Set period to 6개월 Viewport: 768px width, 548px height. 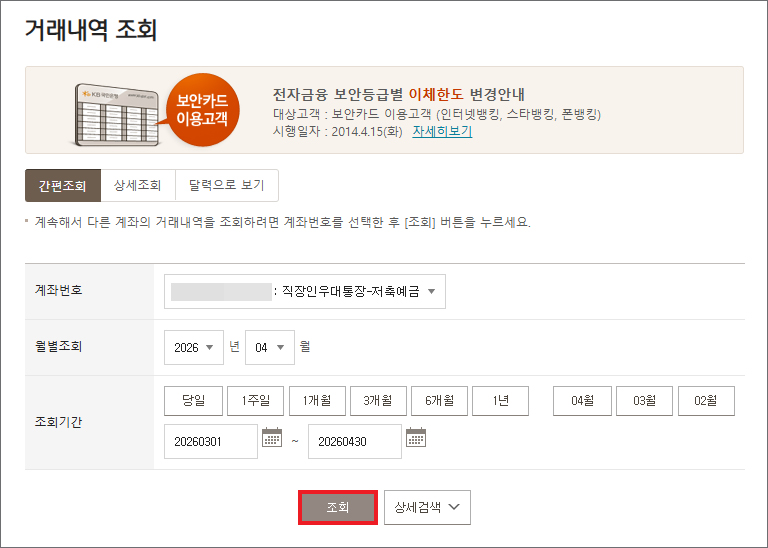tap(439, 401)
